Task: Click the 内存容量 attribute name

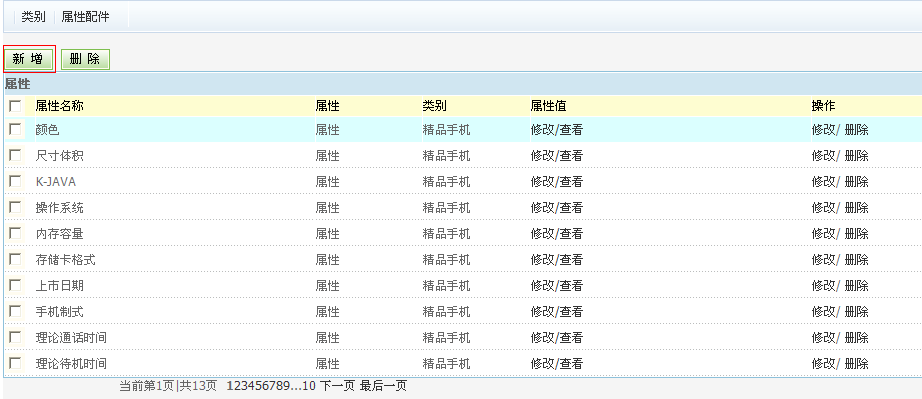Action: tap(59, 234)
